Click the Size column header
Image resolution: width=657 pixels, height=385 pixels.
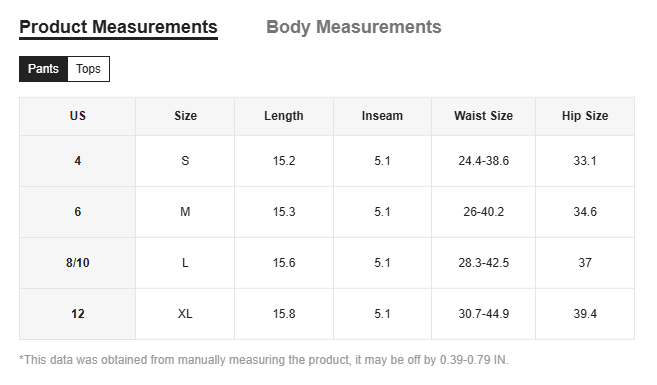click(185, 116)
